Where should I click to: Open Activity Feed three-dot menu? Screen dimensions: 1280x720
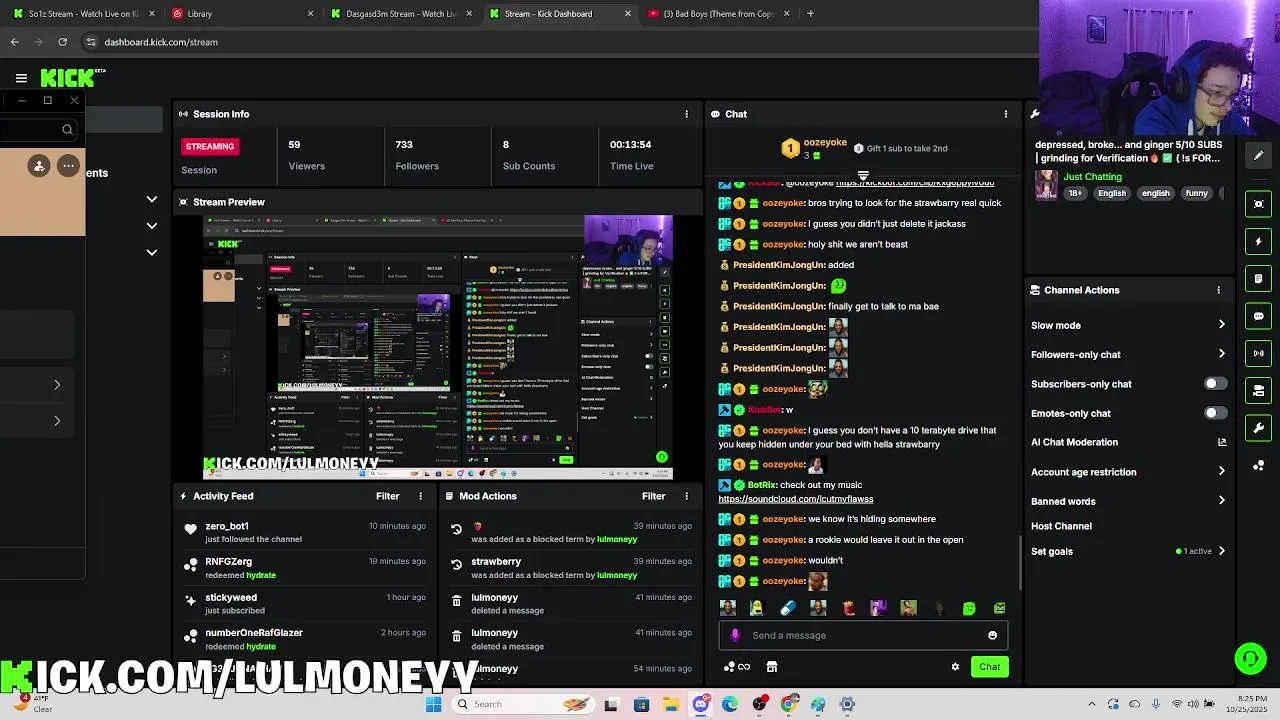click(x=420, y=496)
